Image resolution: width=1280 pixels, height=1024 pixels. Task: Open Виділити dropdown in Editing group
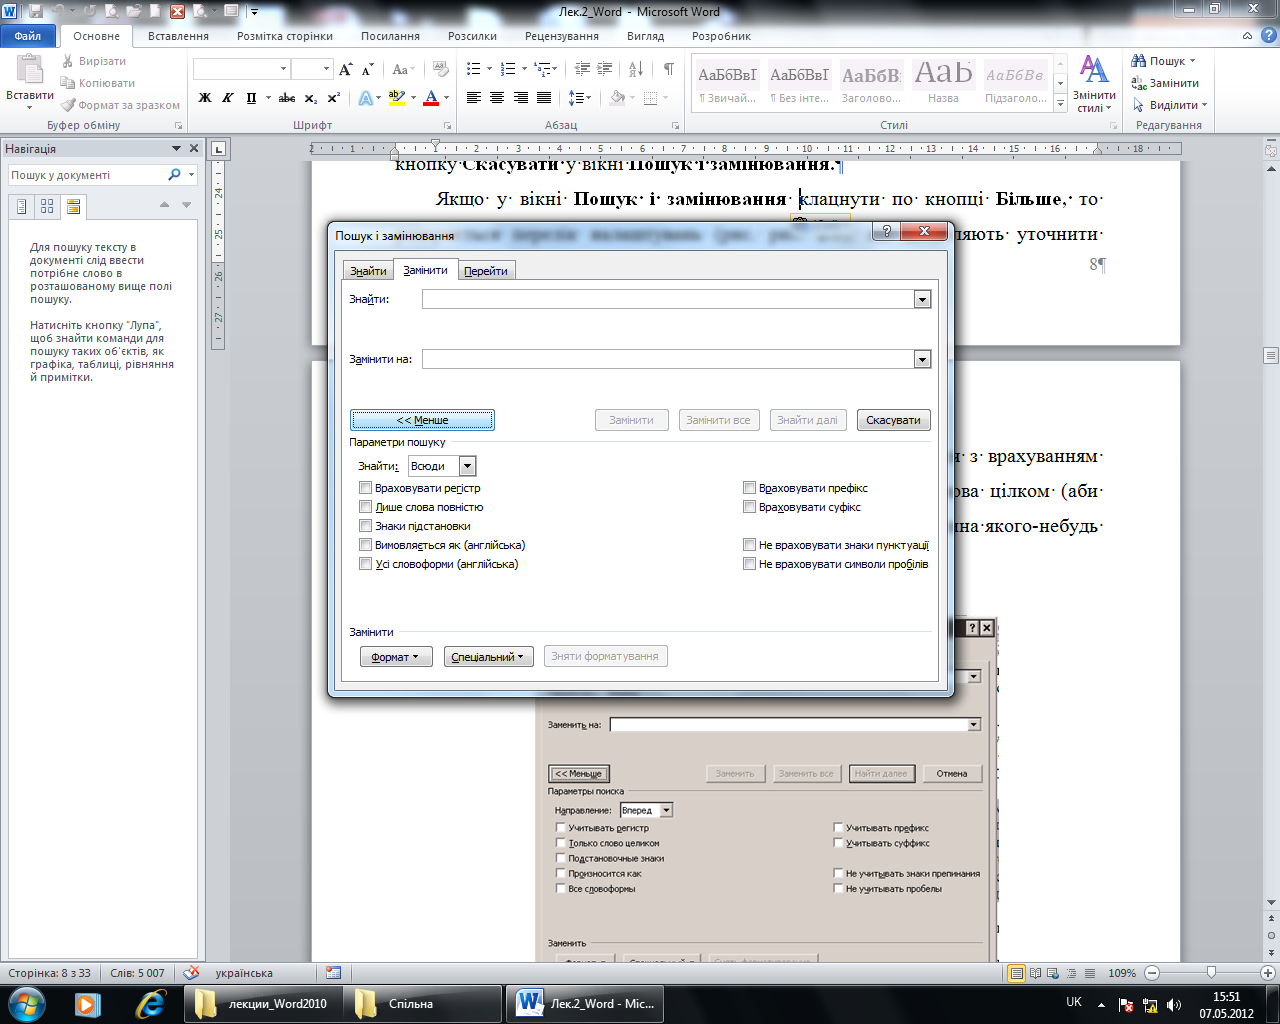coord(1171,105)
